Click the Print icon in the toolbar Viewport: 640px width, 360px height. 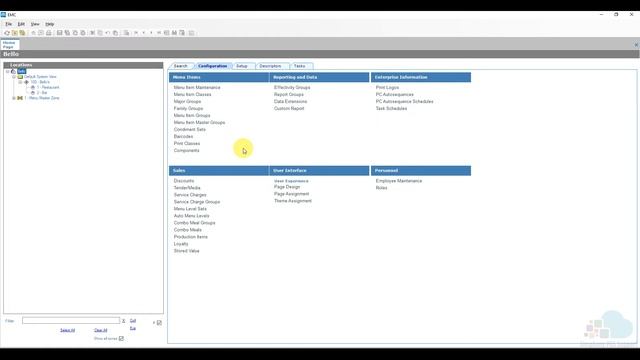click(x=49, y=33)
